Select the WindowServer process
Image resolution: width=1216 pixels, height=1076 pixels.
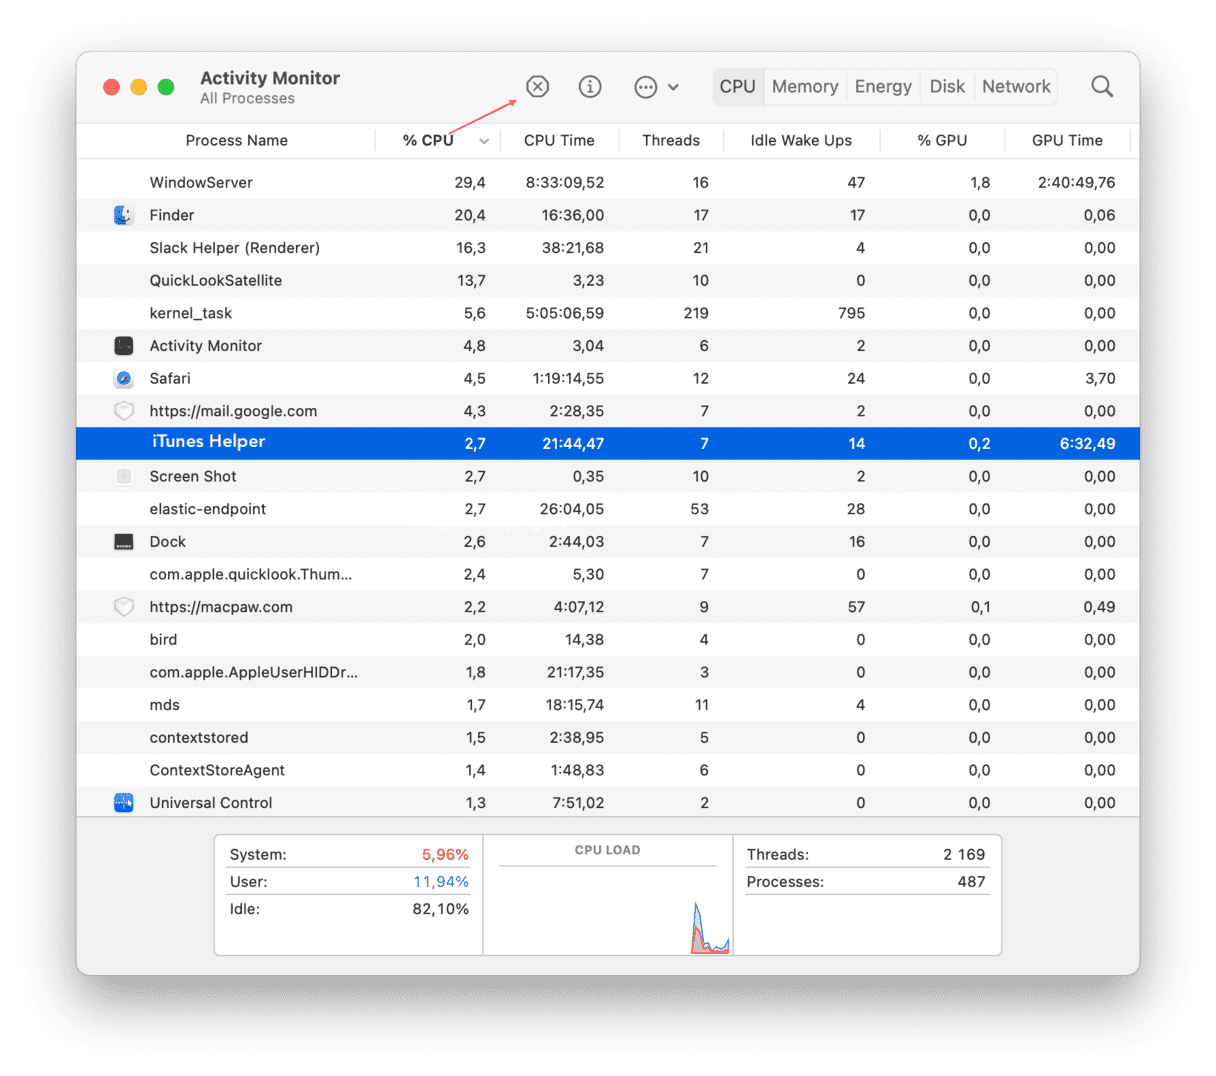(x=608, y=183)
